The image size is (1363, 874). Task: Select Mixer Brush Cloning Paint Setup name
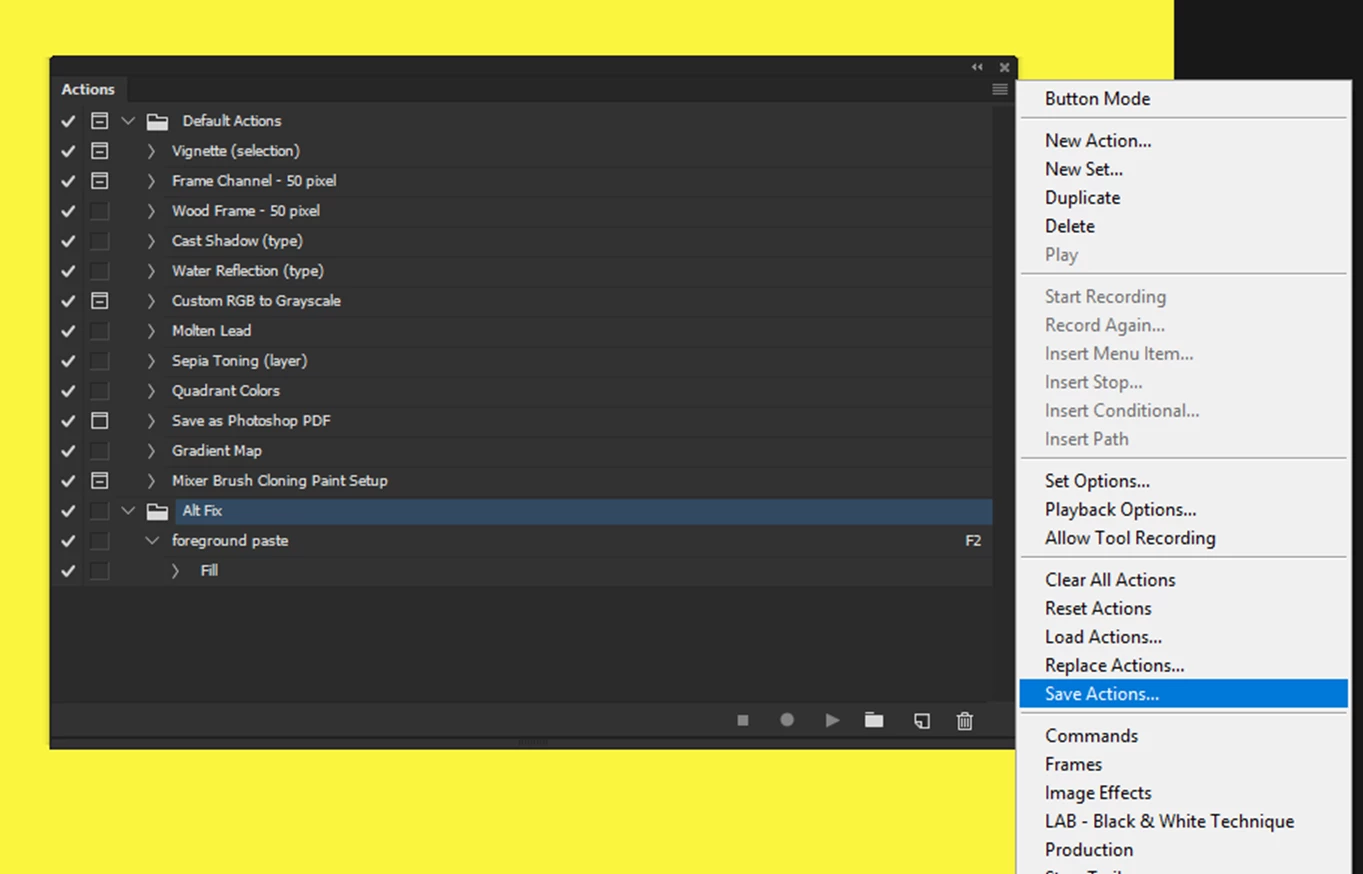279,481
